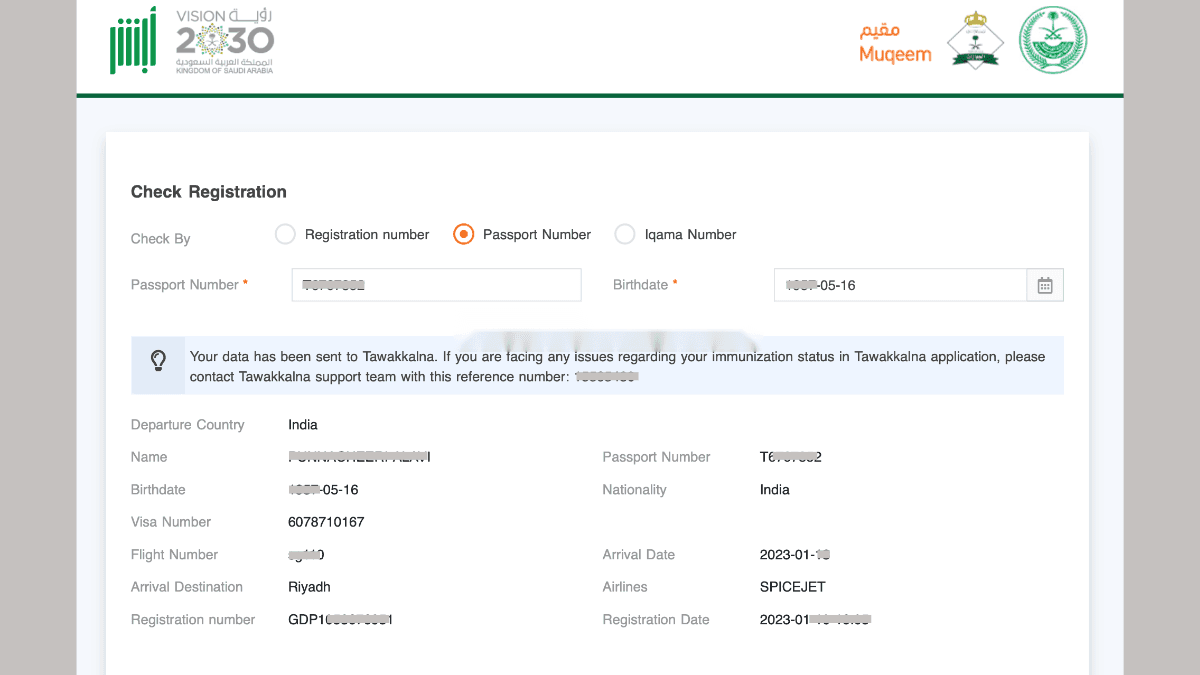1200x675 pixels.
Task: Click the Name label in results
Action: (149, 457)
